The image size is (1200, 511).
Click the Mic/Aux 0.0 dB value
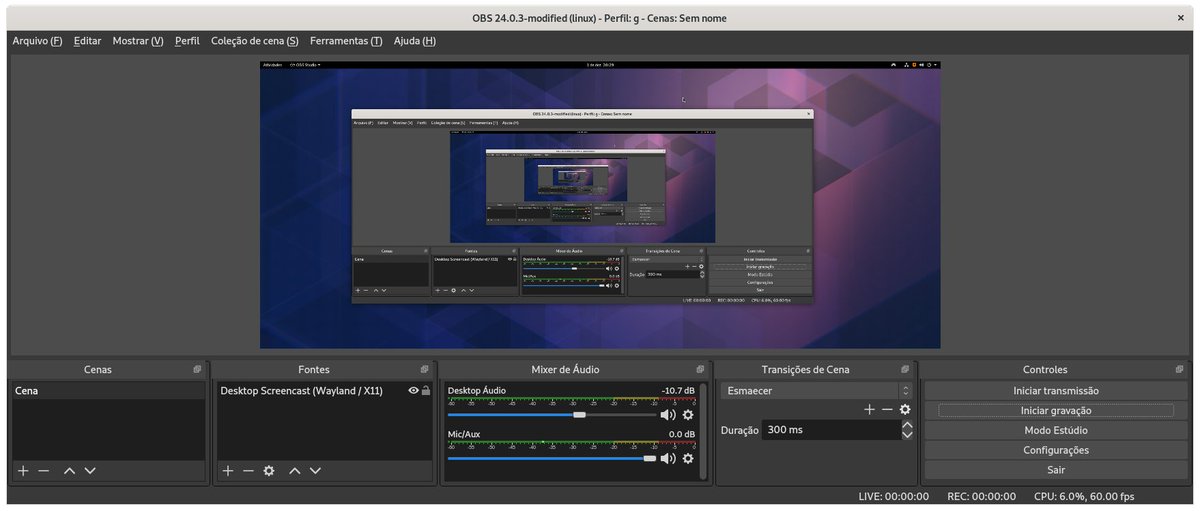(682, 434)
